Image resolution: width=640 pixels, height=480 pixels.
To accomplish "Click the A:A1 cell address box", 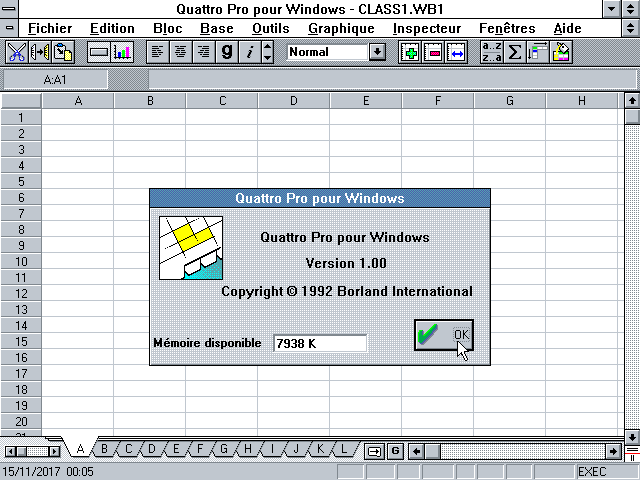I will 55,80.
